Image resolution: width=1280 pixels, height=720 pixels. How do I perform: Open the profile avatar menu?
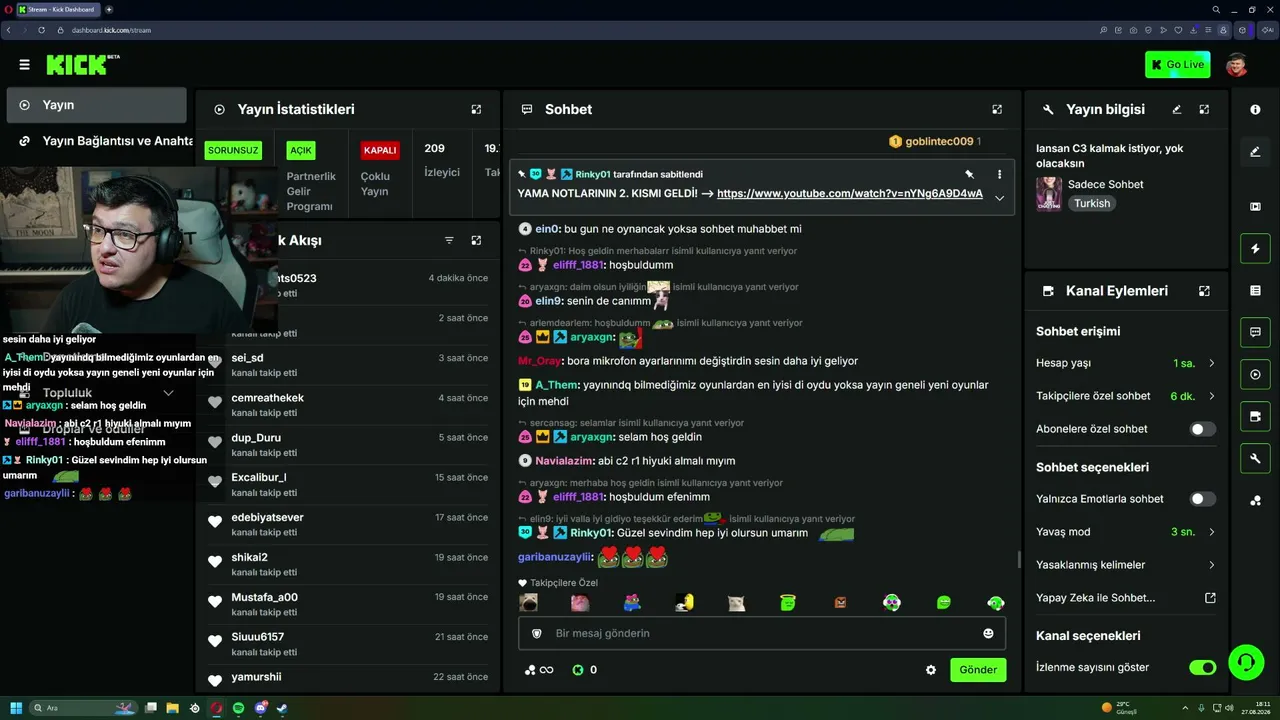[x=1237, y=65]
